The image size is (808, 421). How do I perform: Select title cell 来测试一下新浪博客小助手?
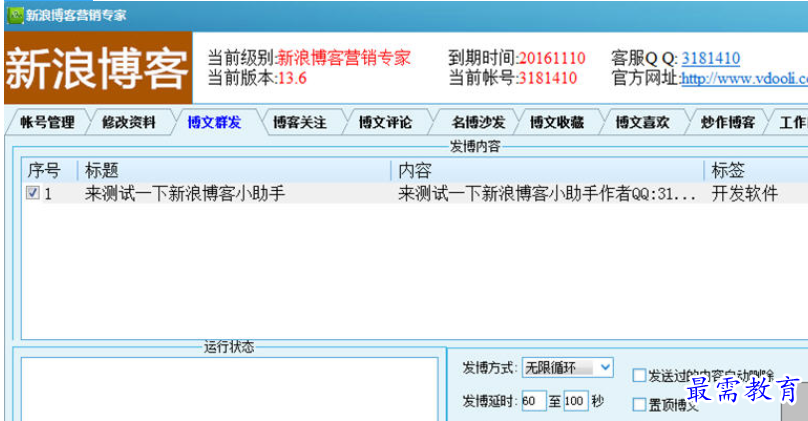click(184, 194)
